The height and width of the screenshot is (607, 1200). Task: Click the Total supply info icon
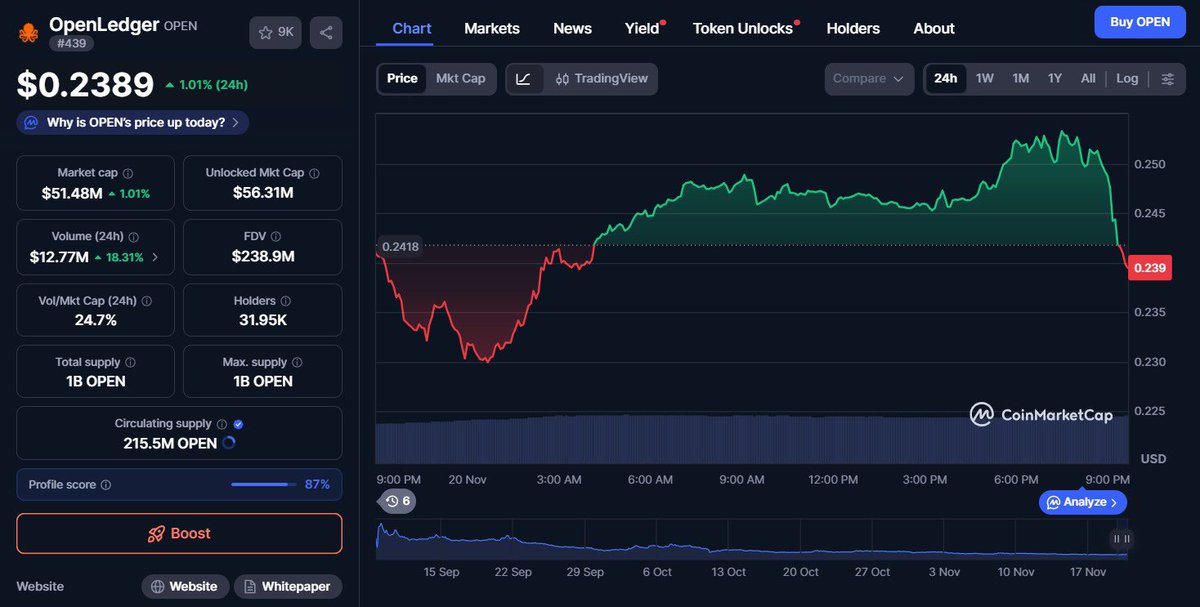click(x=130, y=363)
